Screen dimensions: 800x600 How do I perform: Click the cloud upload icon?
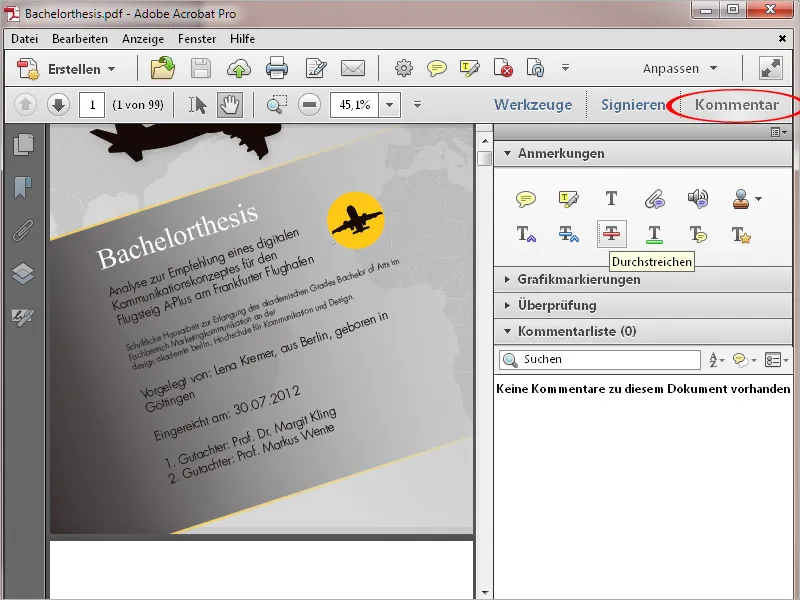239,68
